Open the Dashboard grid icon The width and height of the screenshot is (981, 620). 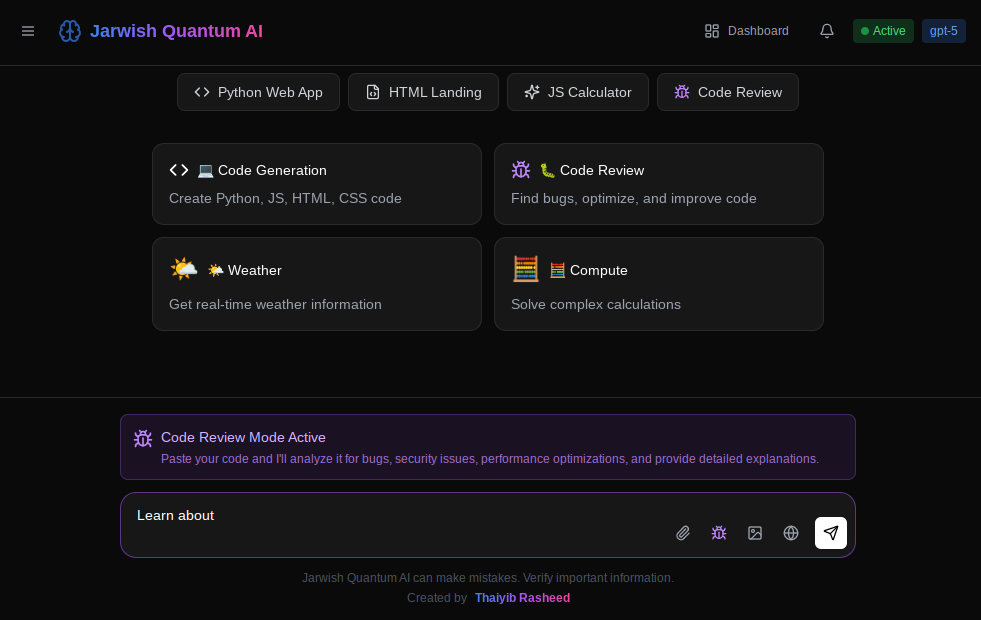click(712, 31)
